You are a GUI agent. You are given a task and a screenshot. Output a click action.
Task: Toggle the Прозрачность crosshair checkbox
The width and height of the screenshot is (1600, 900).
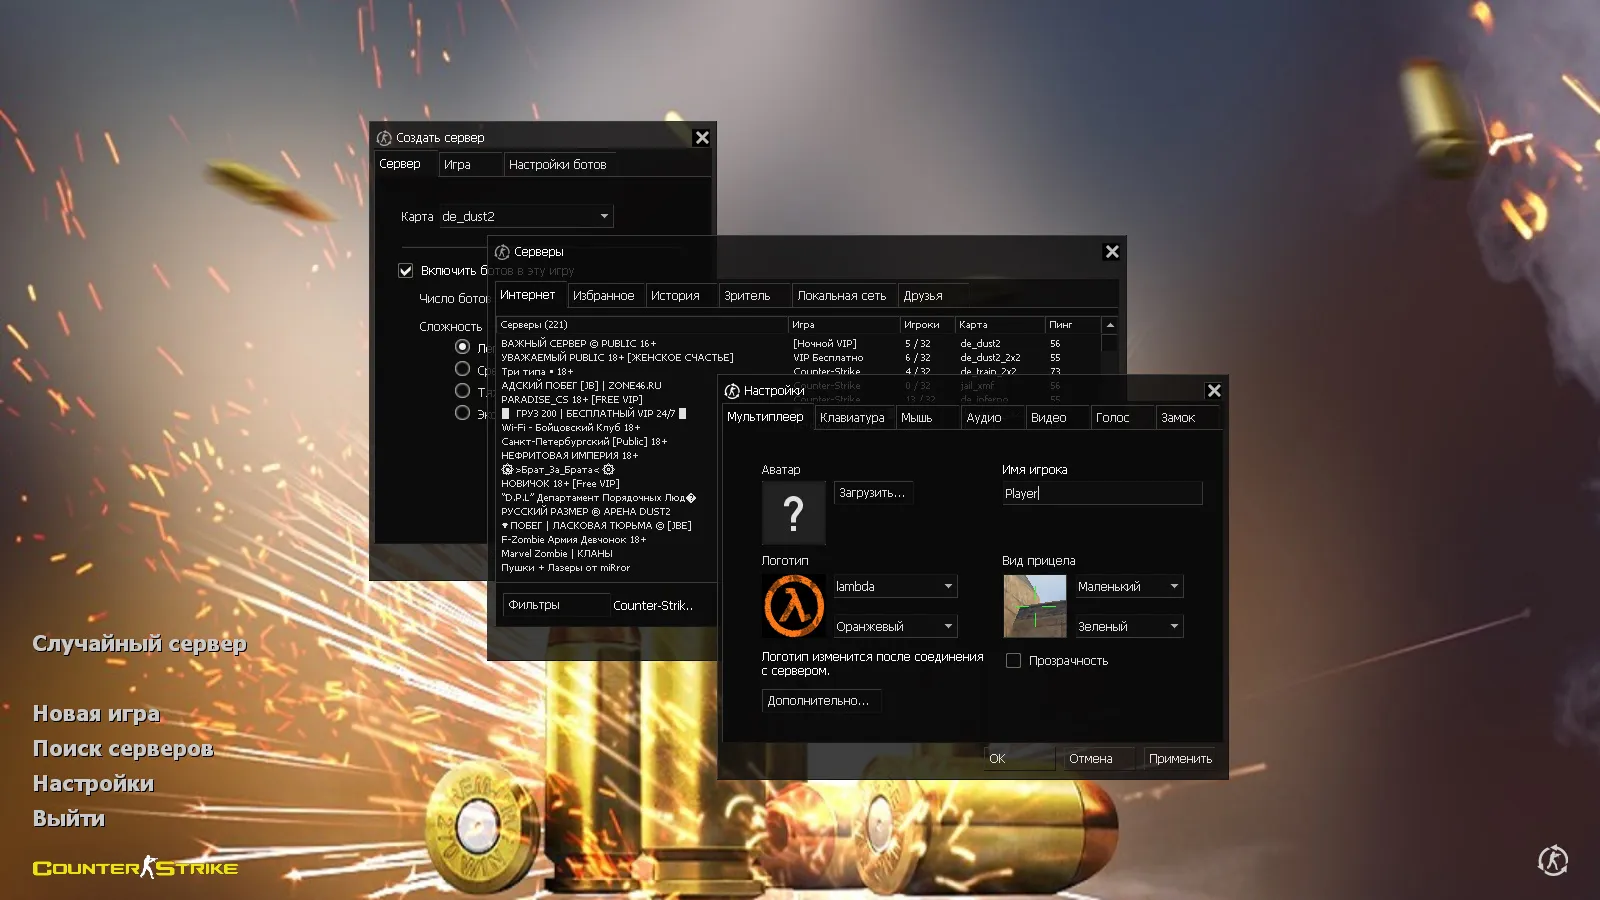click(x=1013, y=661)
